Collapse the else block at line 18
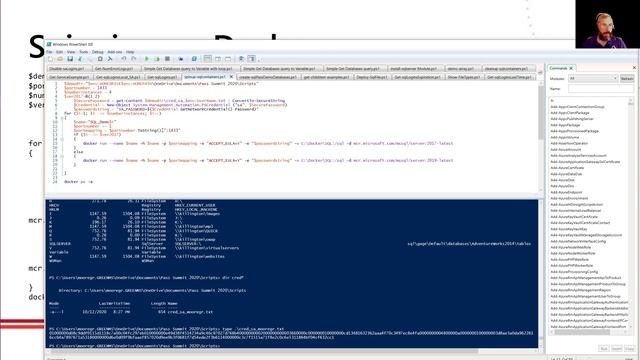Image resolution: width=640 pixels, height=360 pixels. 62,156
